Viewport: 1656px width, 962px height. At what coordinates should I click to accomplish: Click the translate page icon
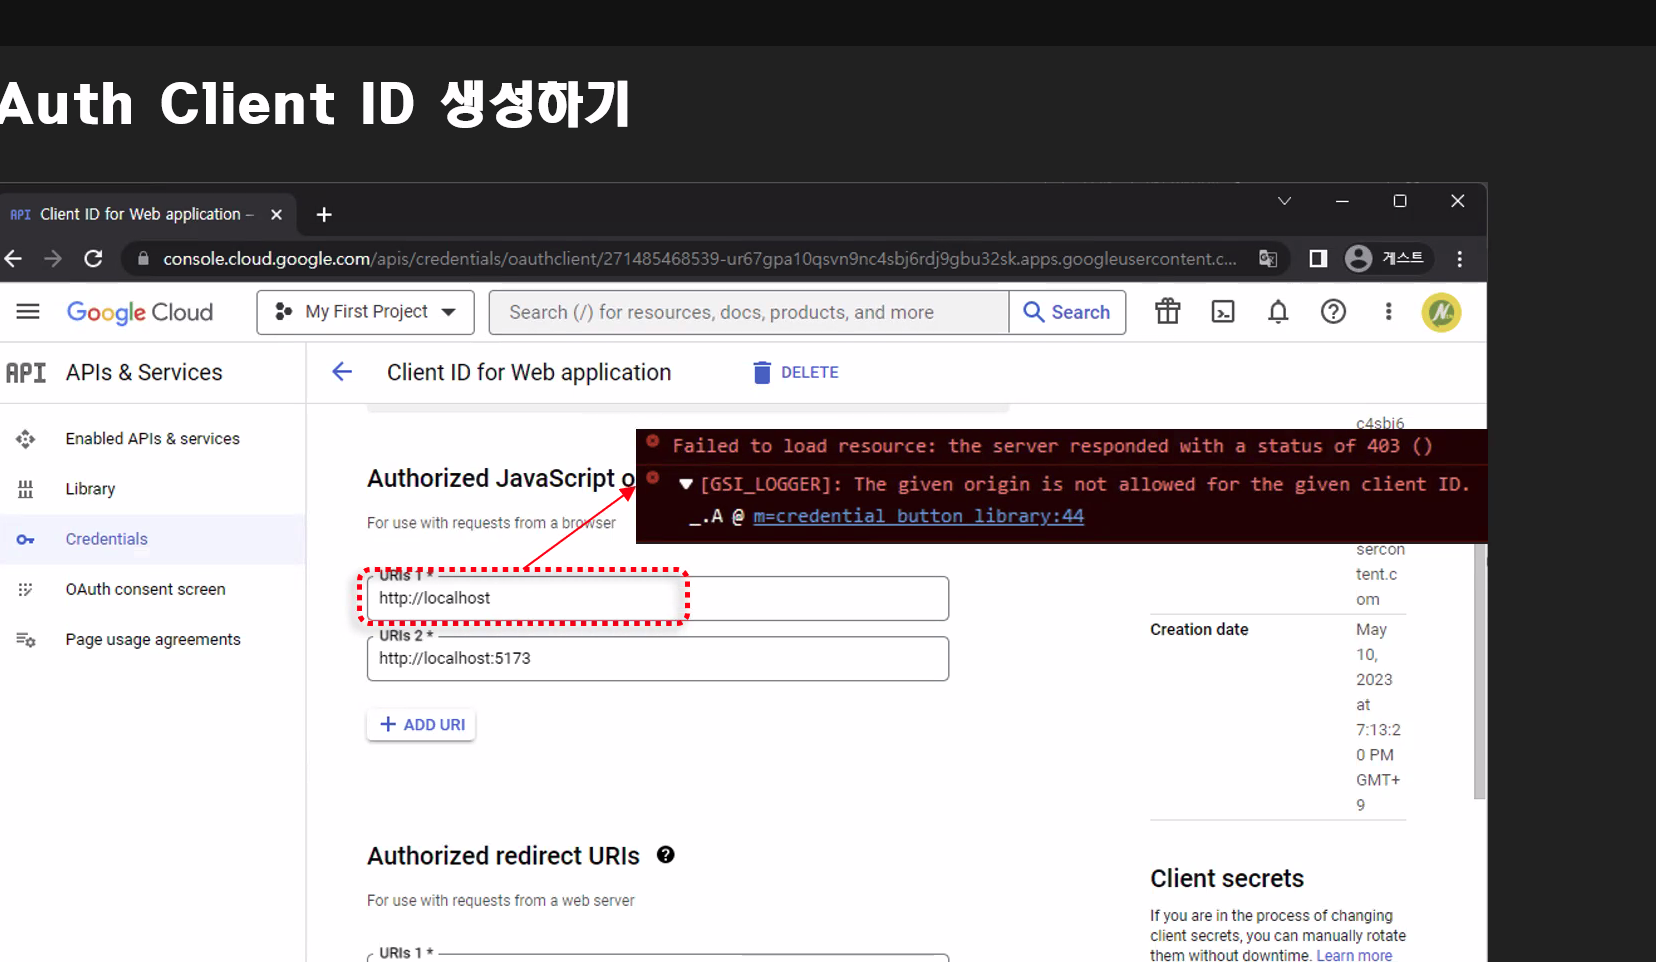point(1268,259)
